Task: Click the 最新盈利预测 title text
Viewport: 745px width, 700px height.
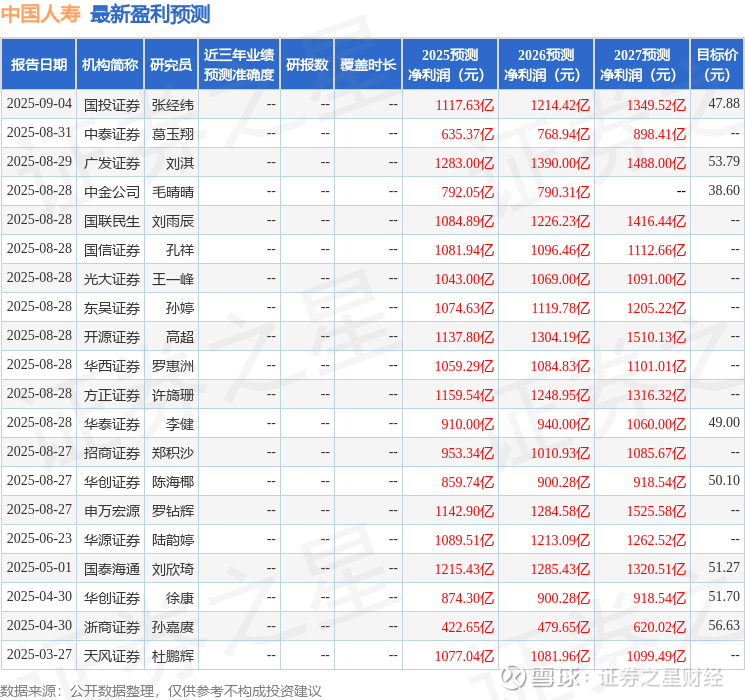Action: pyautogui.click(x=150, y=14)
